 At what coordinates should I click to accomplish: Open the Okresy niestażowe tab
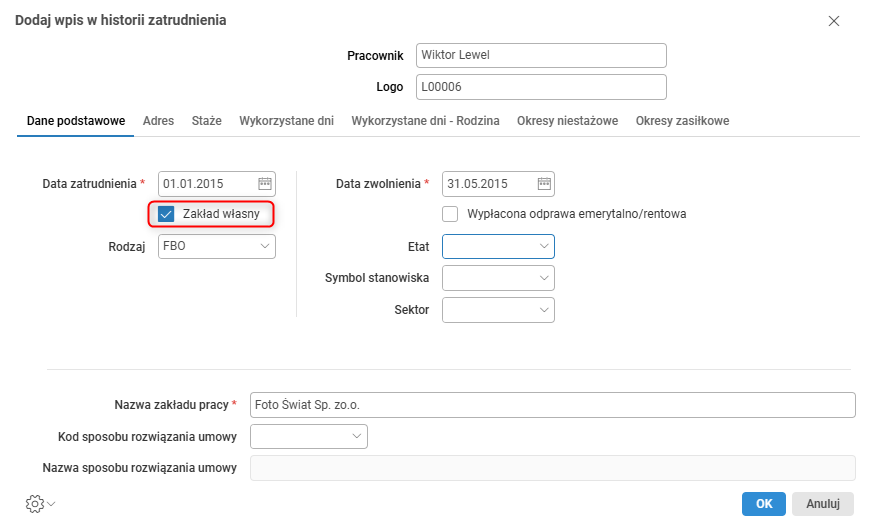coord(567,121)
